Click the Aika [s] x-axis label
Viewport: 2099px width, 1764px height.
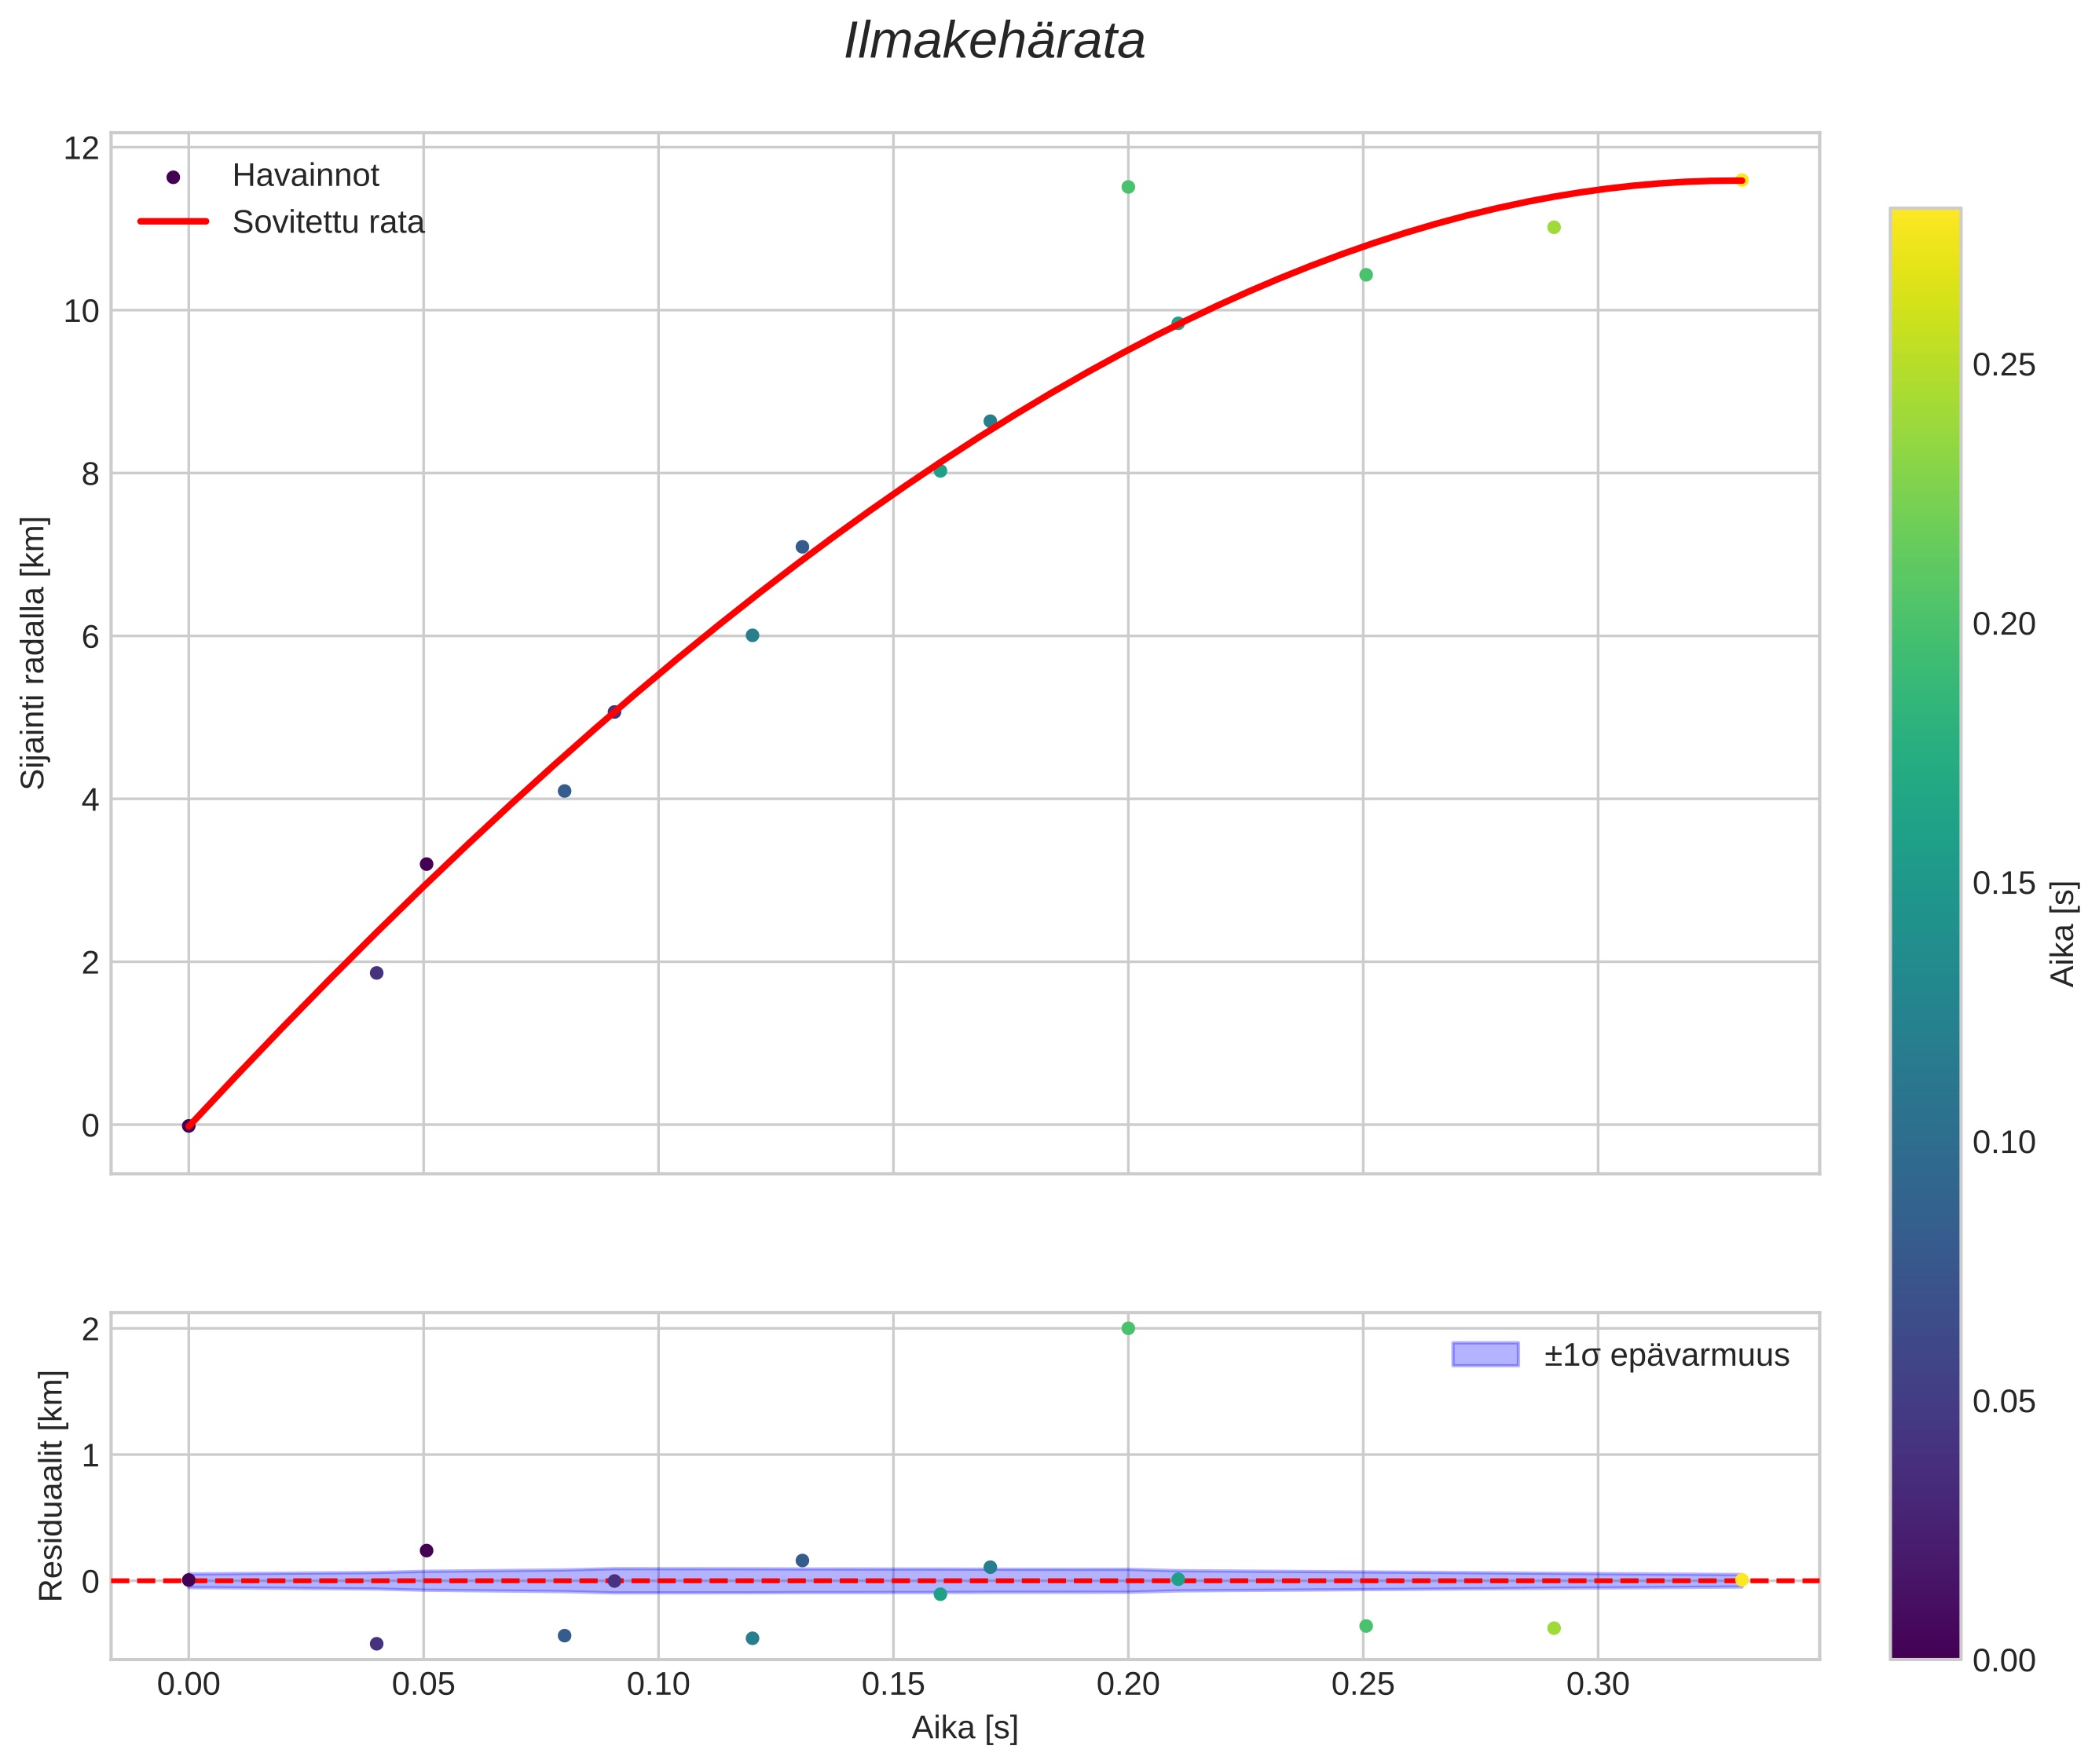tap(964, 1727)
